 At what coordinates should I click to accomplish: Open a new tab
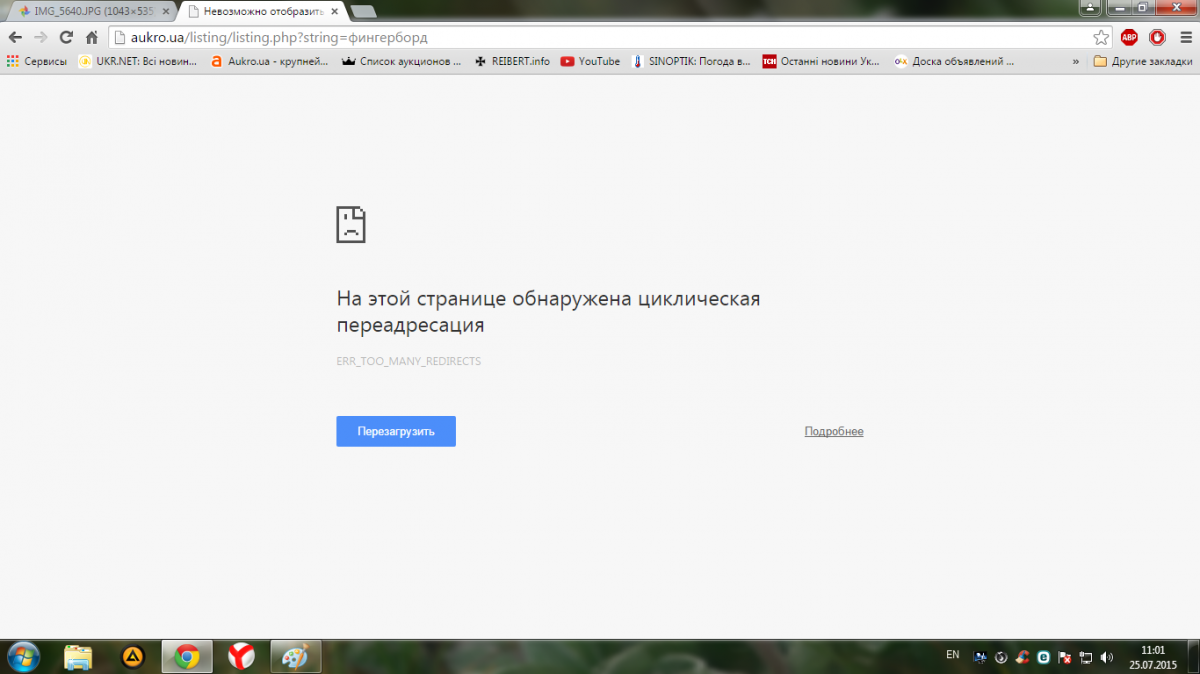[364, 11]
